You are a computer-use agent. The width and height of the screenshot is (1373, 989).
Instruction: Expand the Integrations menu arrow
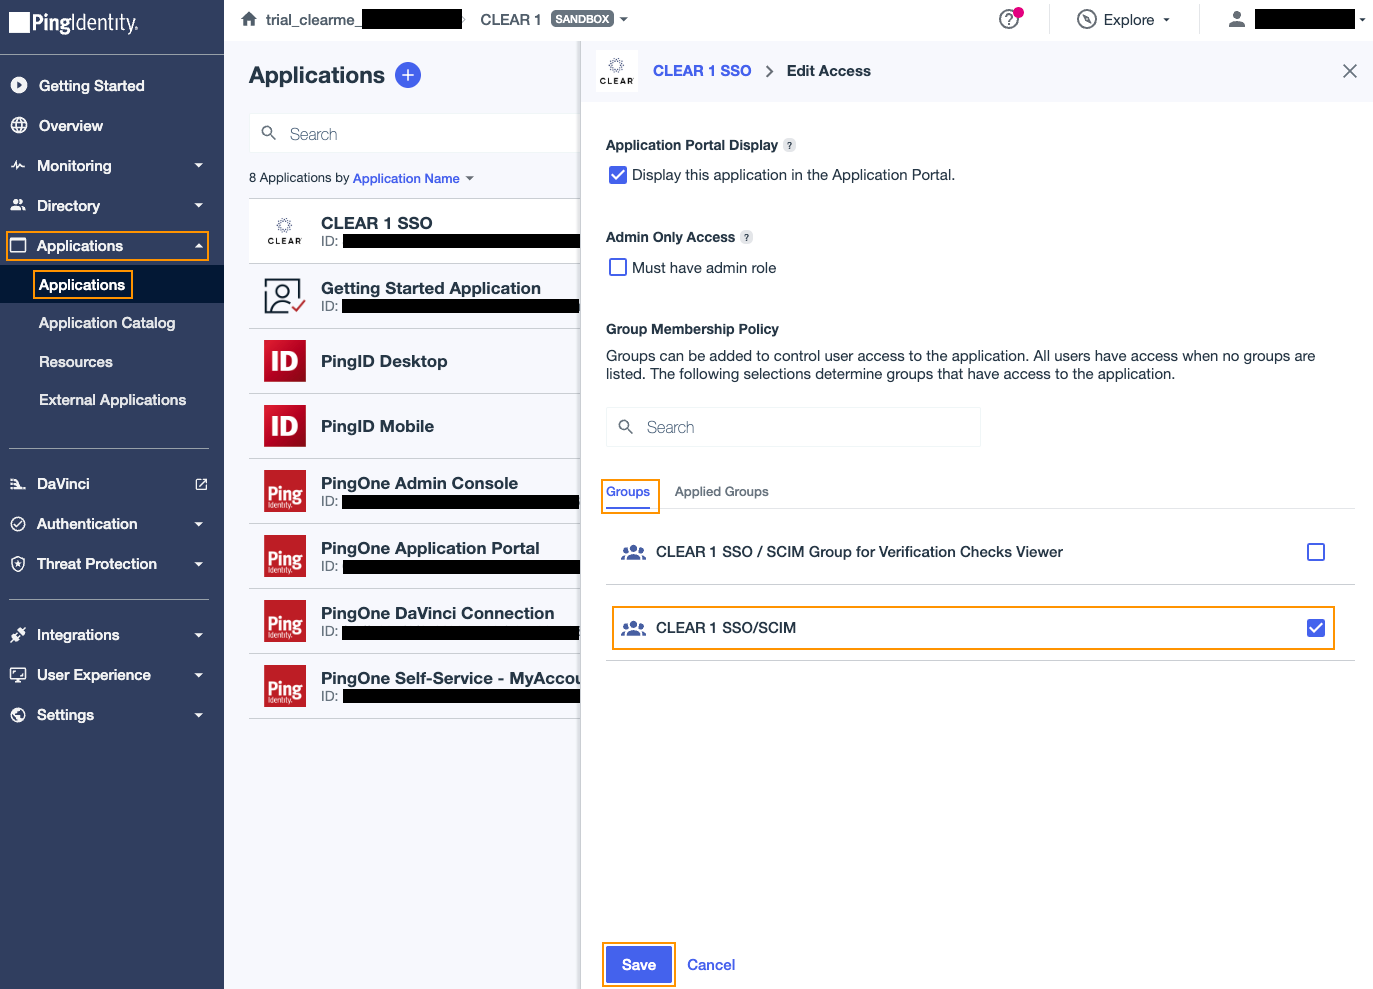199,635
